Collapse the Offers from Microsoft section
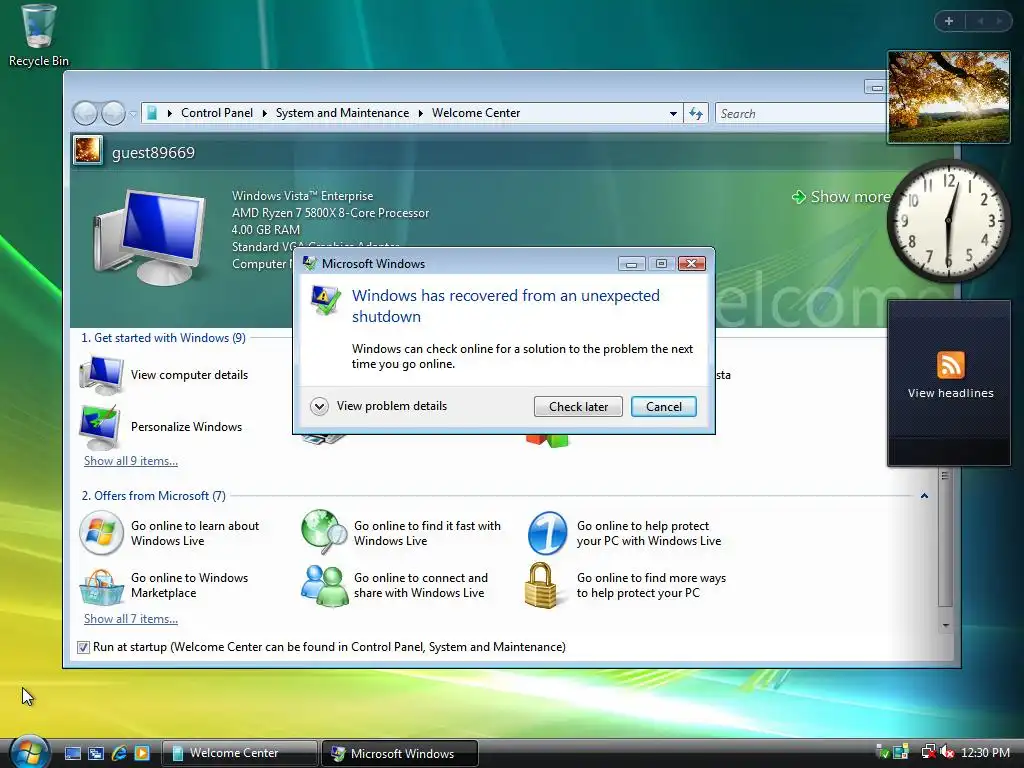This screenshot has height=768, width=1024. [x=924, y=496]
